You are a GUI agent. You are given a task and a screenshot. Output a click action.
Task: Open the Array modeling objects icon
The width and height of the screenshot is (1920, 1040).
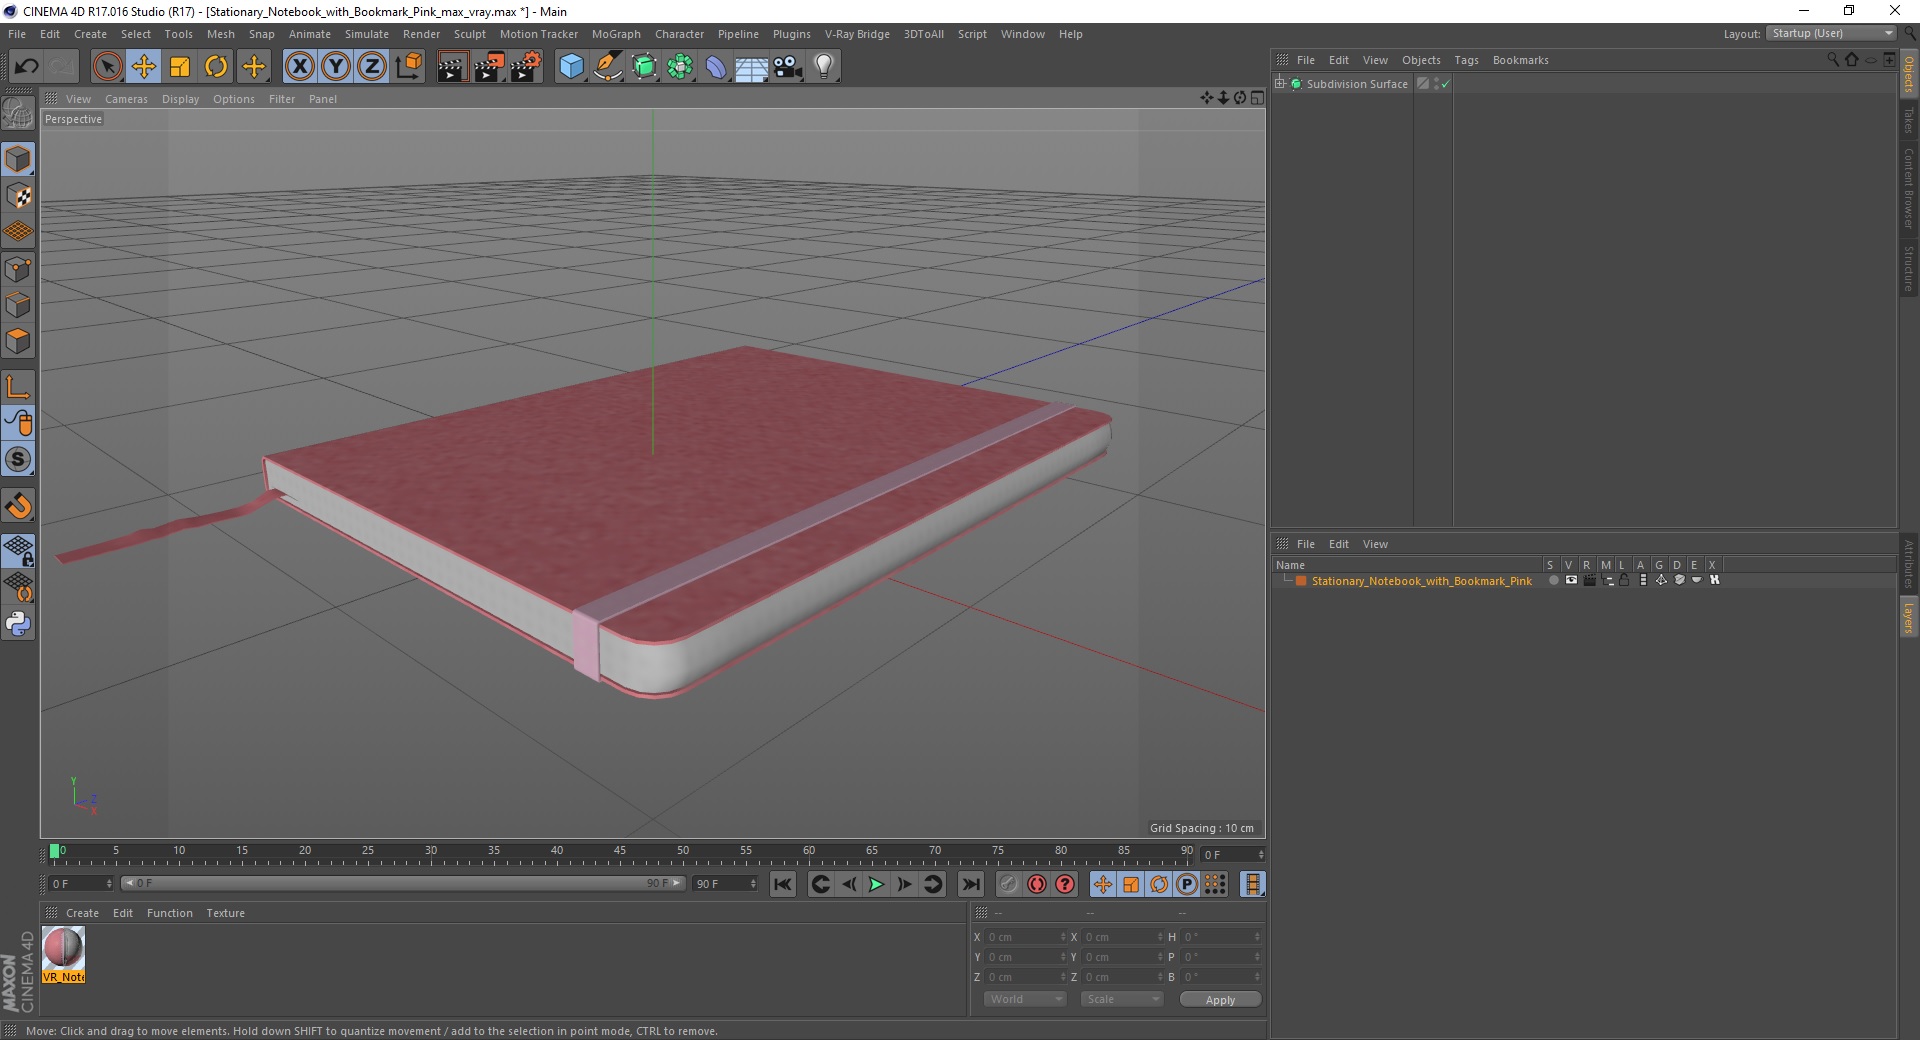pos(681,67)
